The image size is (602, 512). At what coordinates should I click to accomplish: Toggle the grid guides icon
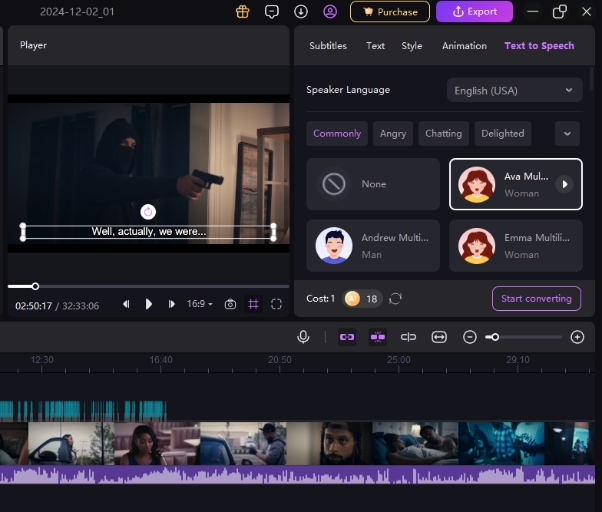[253, 304]
